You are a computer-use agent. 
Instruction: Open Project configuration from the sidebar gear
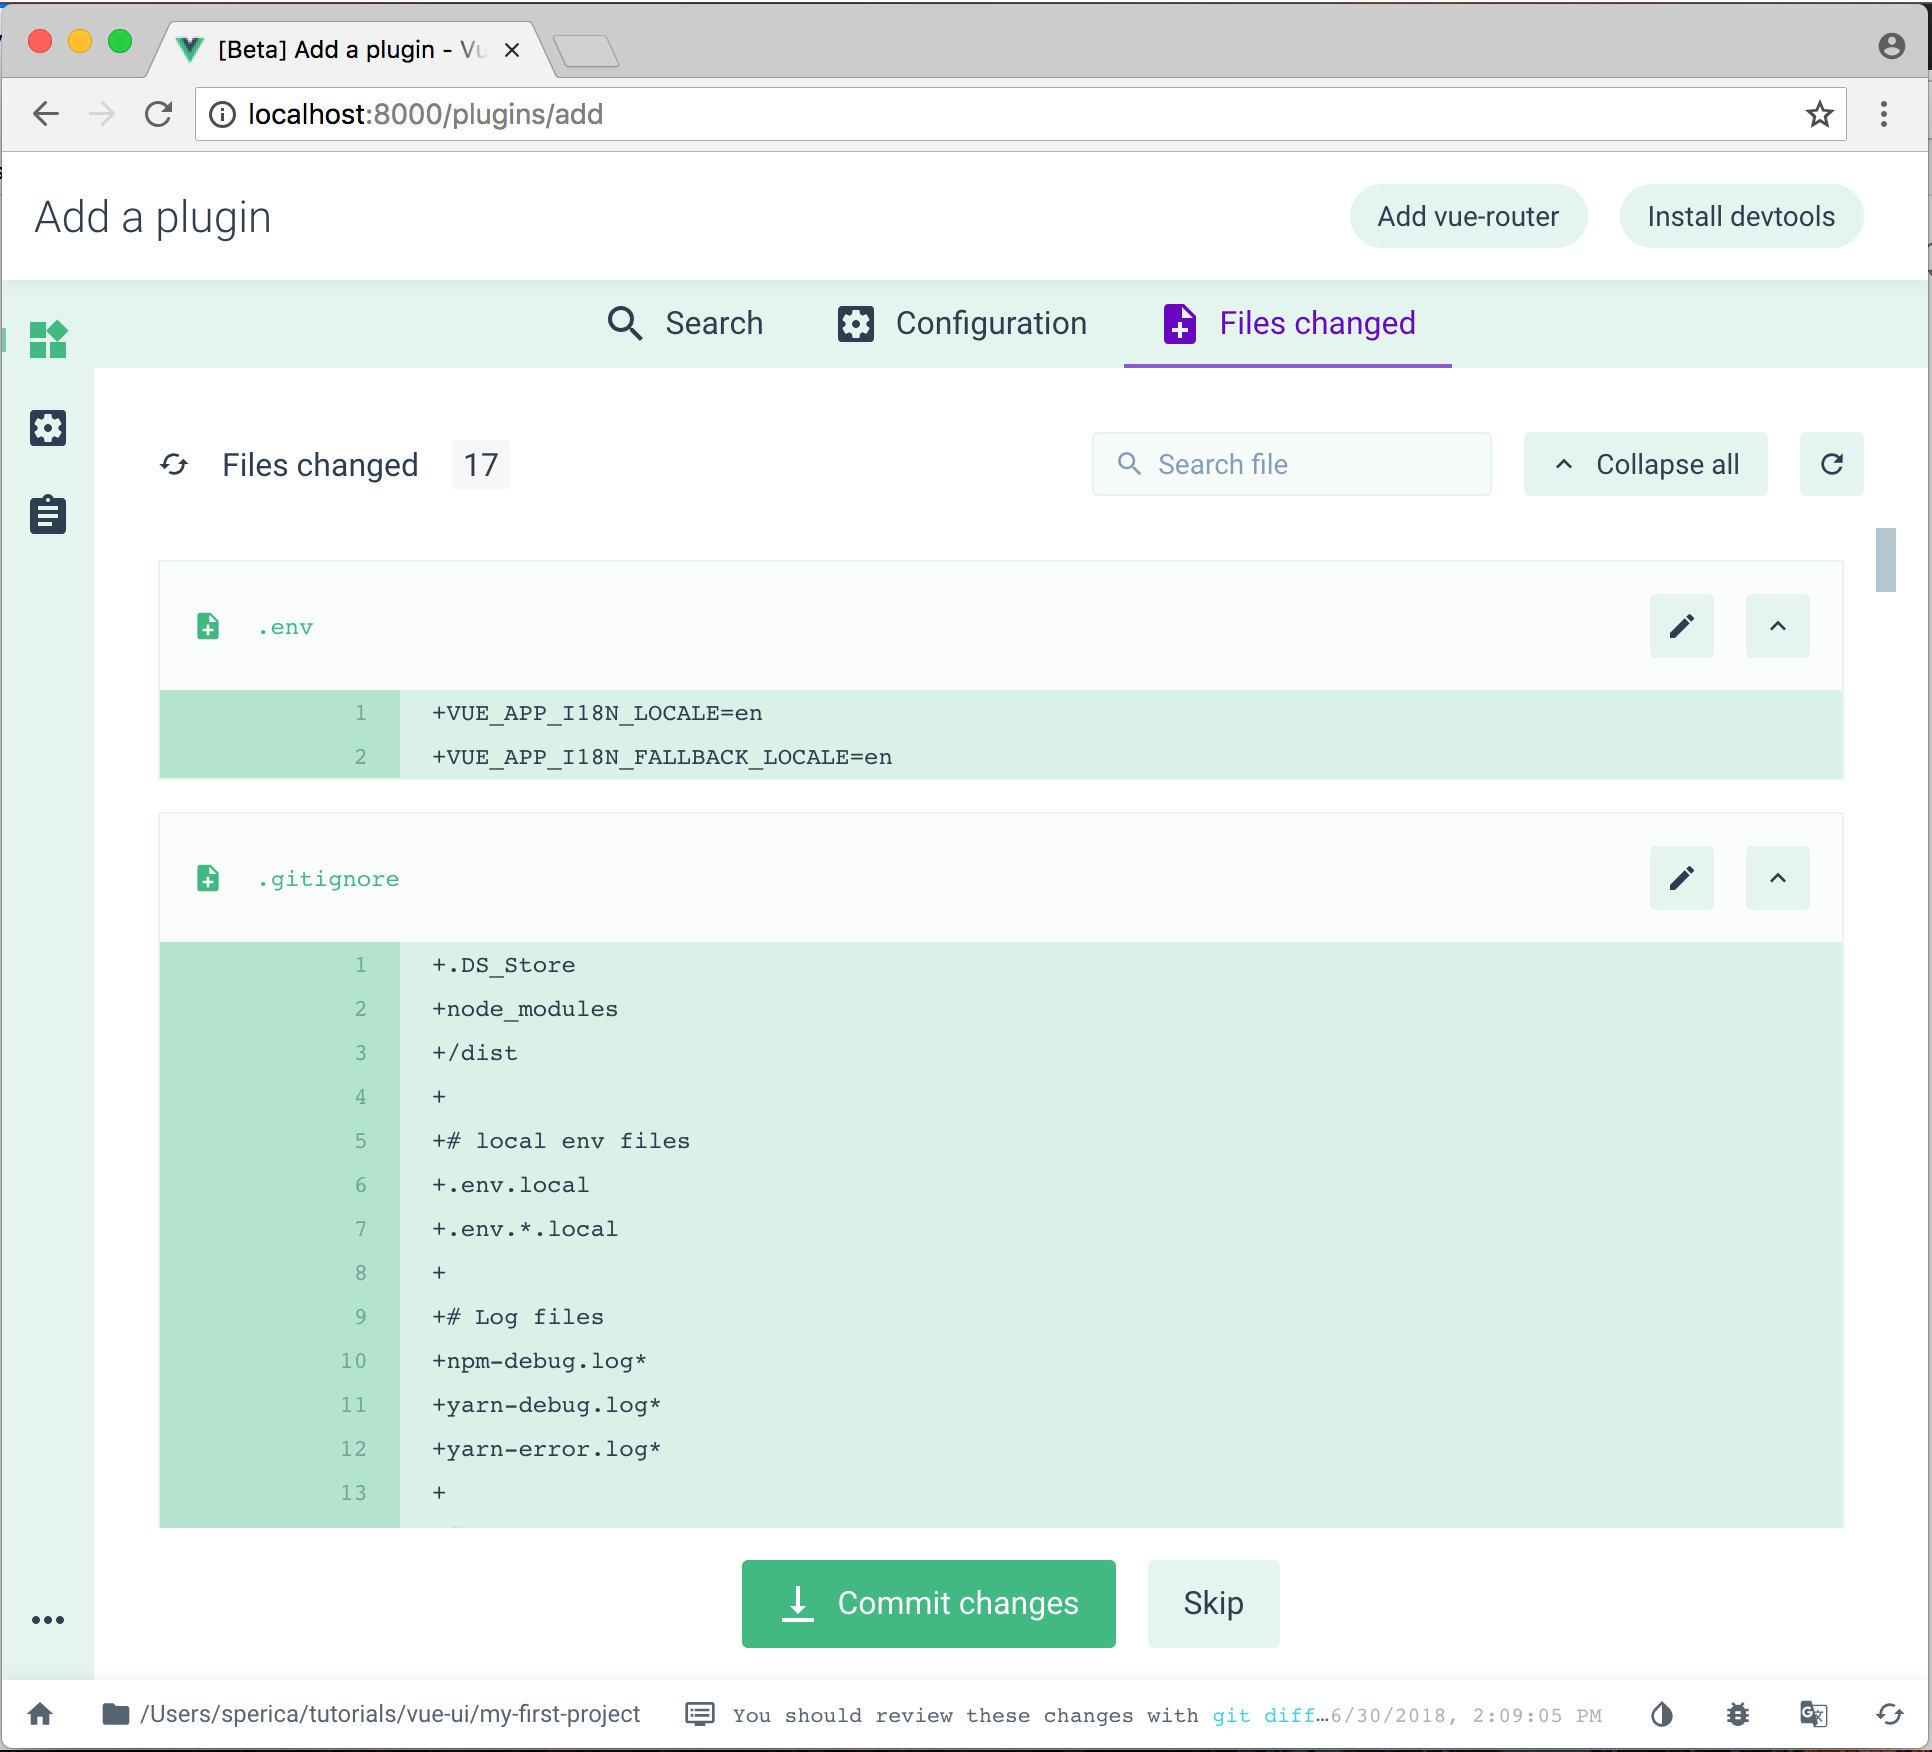pyautogui.click(x=47, y=428)
